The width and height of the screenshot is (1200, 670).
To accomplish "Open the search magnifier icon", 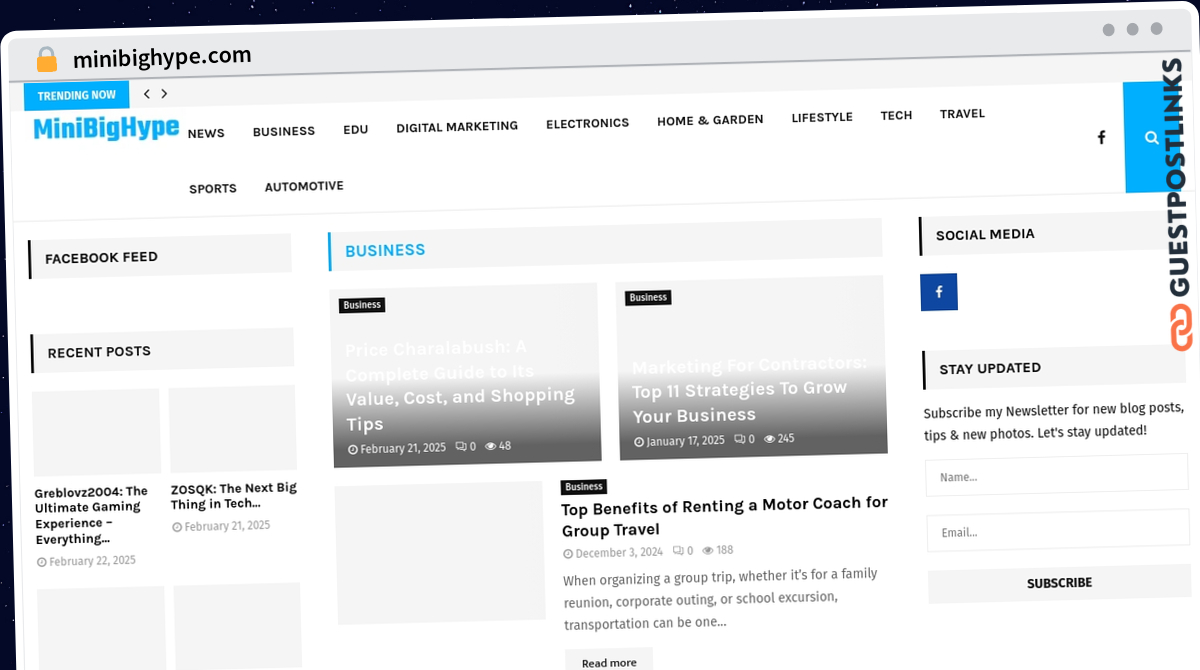I will tap(1152, 138).
